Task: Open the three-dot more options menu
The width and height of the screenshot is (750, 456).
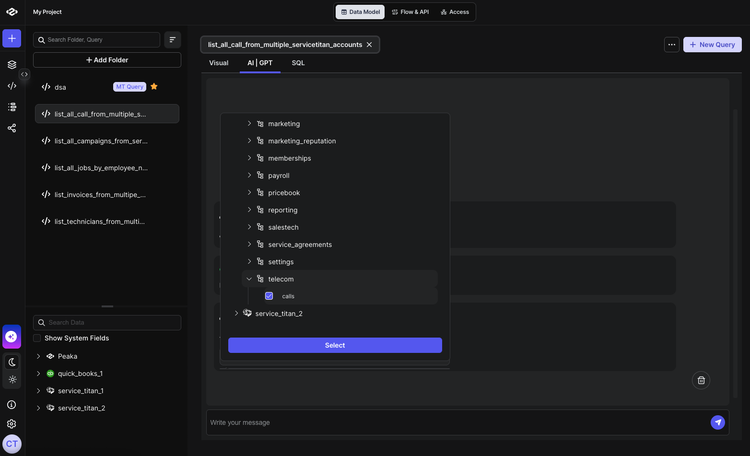Action: click(x=671, y=45)
